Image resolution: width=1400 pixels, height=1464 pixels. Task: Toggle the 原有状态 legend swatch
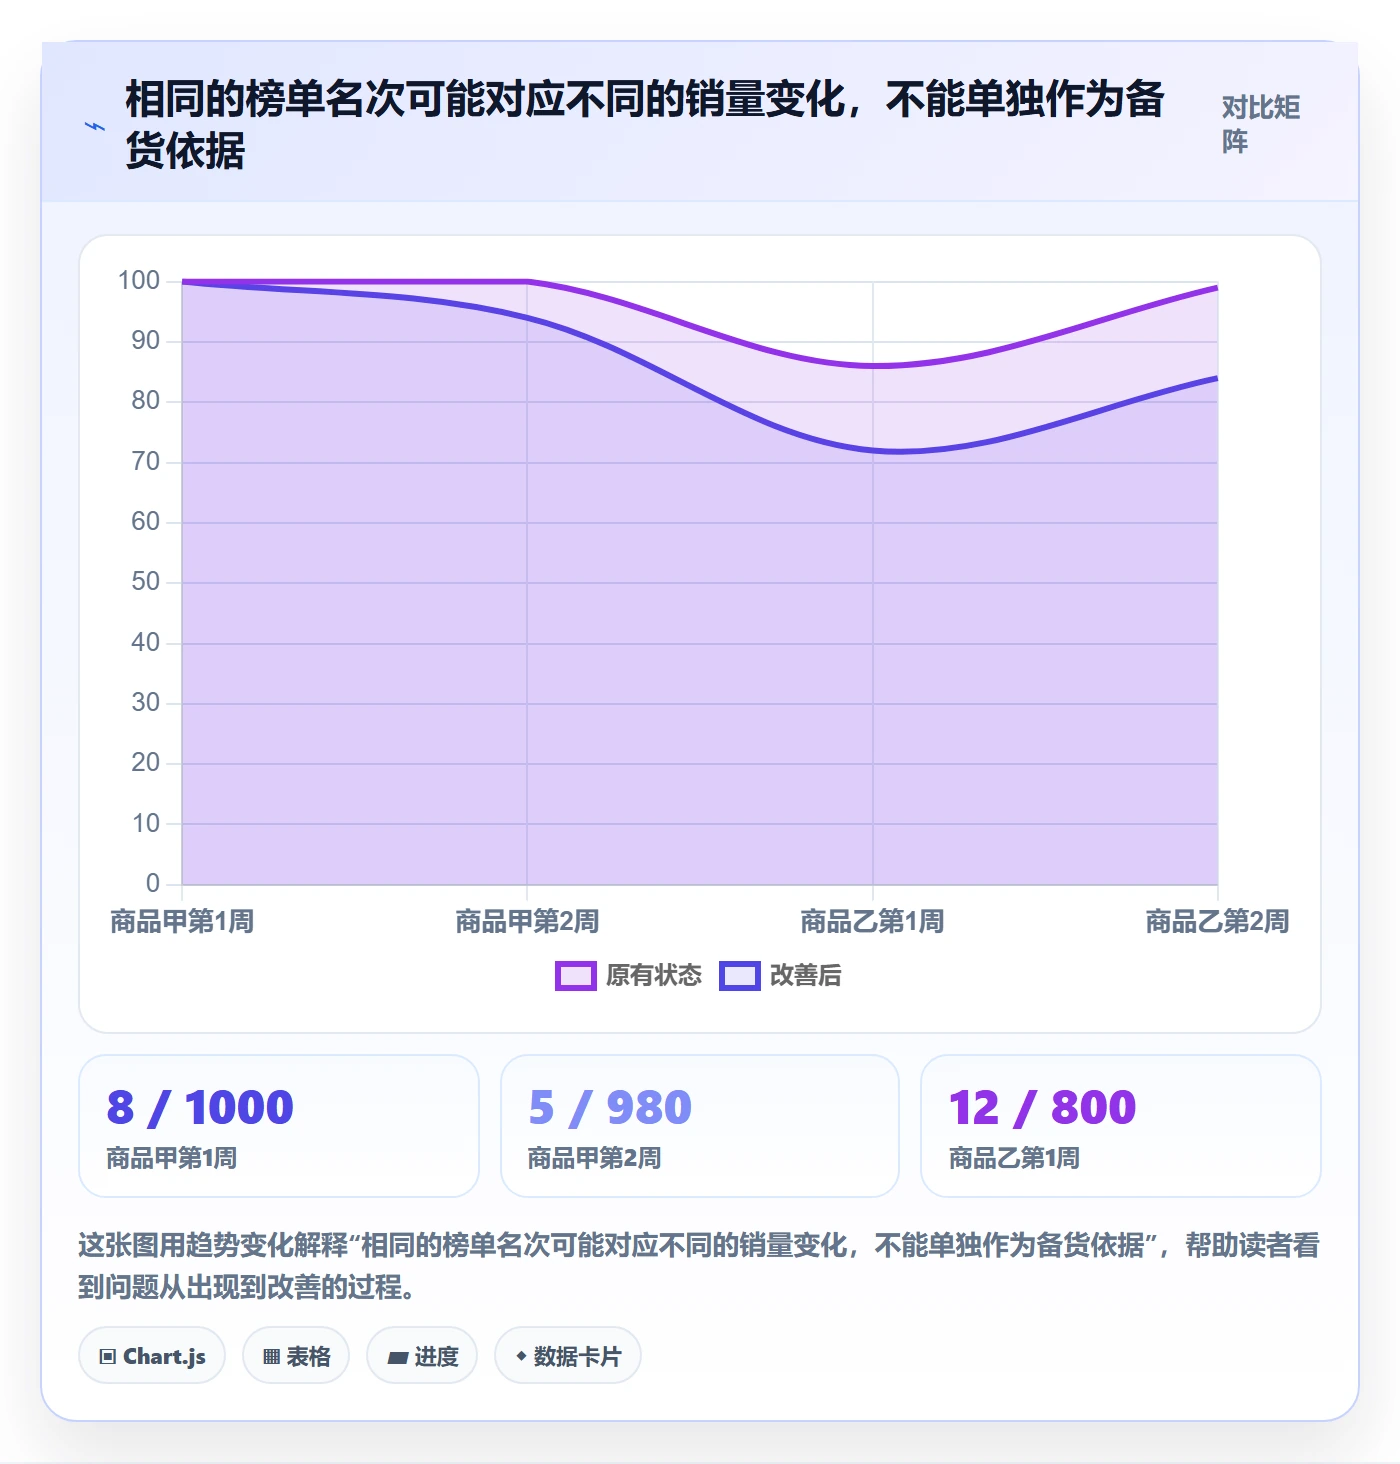pos(575,975)
